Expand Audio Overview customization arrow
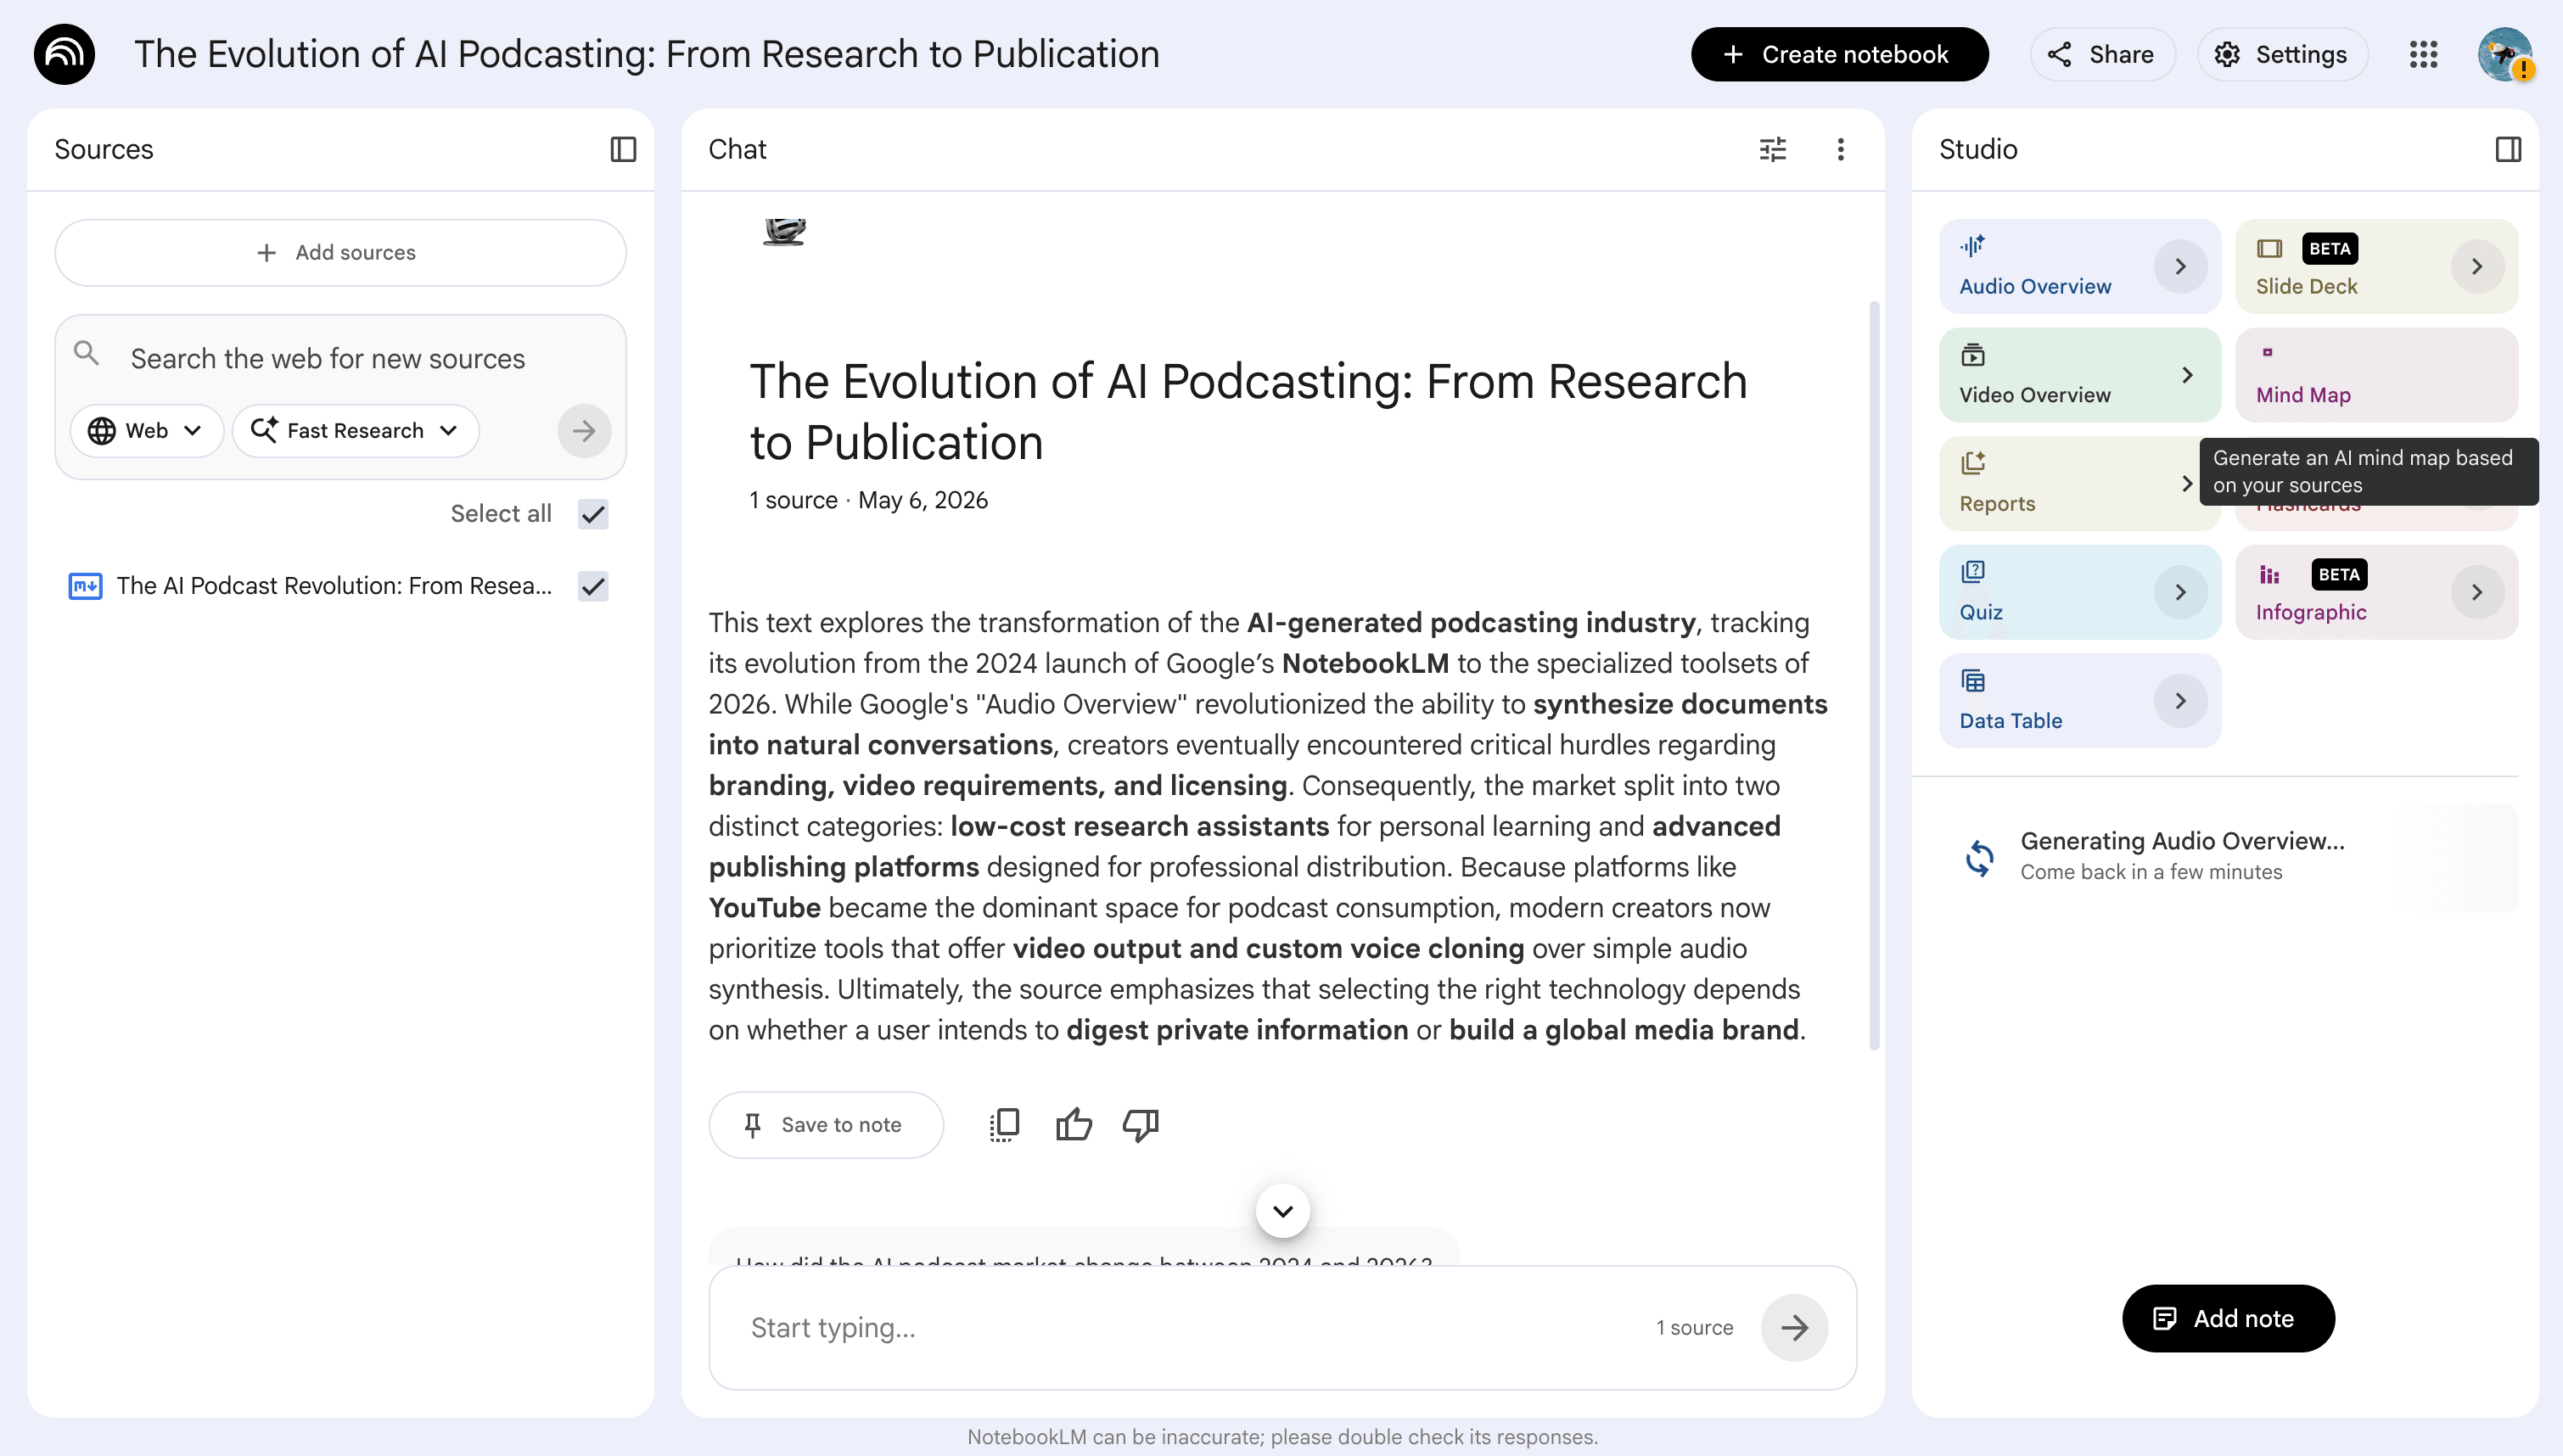The height and width of the screenshot is (1456, 2563). [x=2180, y=267]
